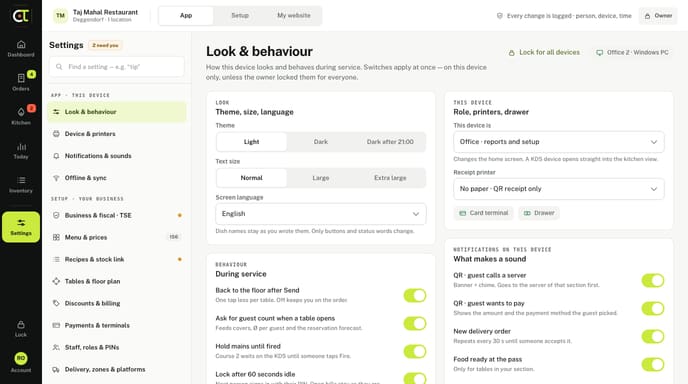Image resolution: width=688 pixels, height=384 pixels.
Task: Click the people icon for Staff, roles & PINs
Action: (56, 347)
